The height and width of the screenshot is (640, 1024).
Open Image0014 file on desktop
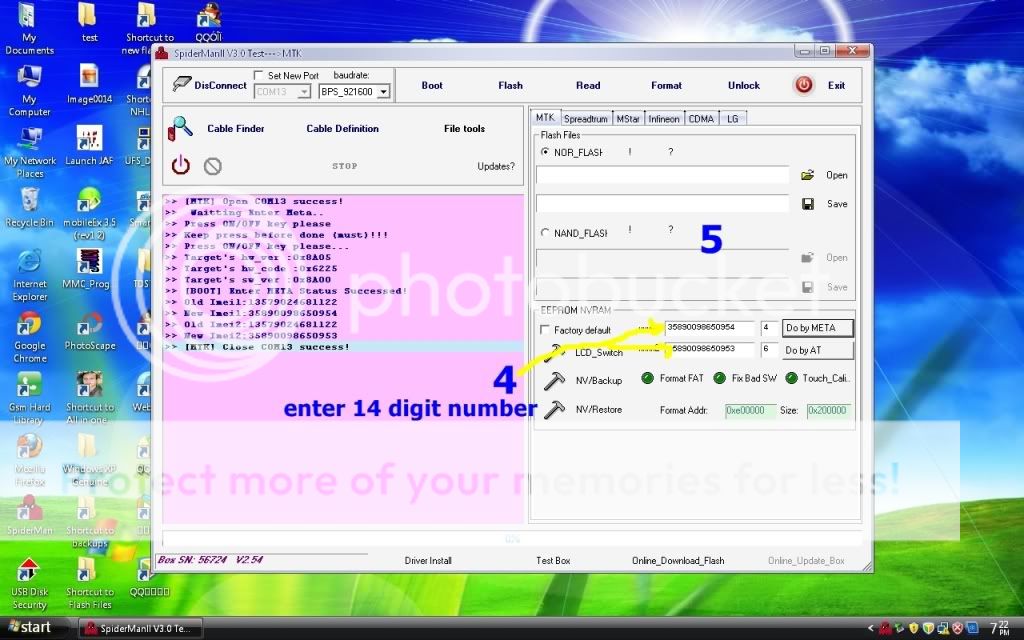pyautogui.click(x=89, y=84)
